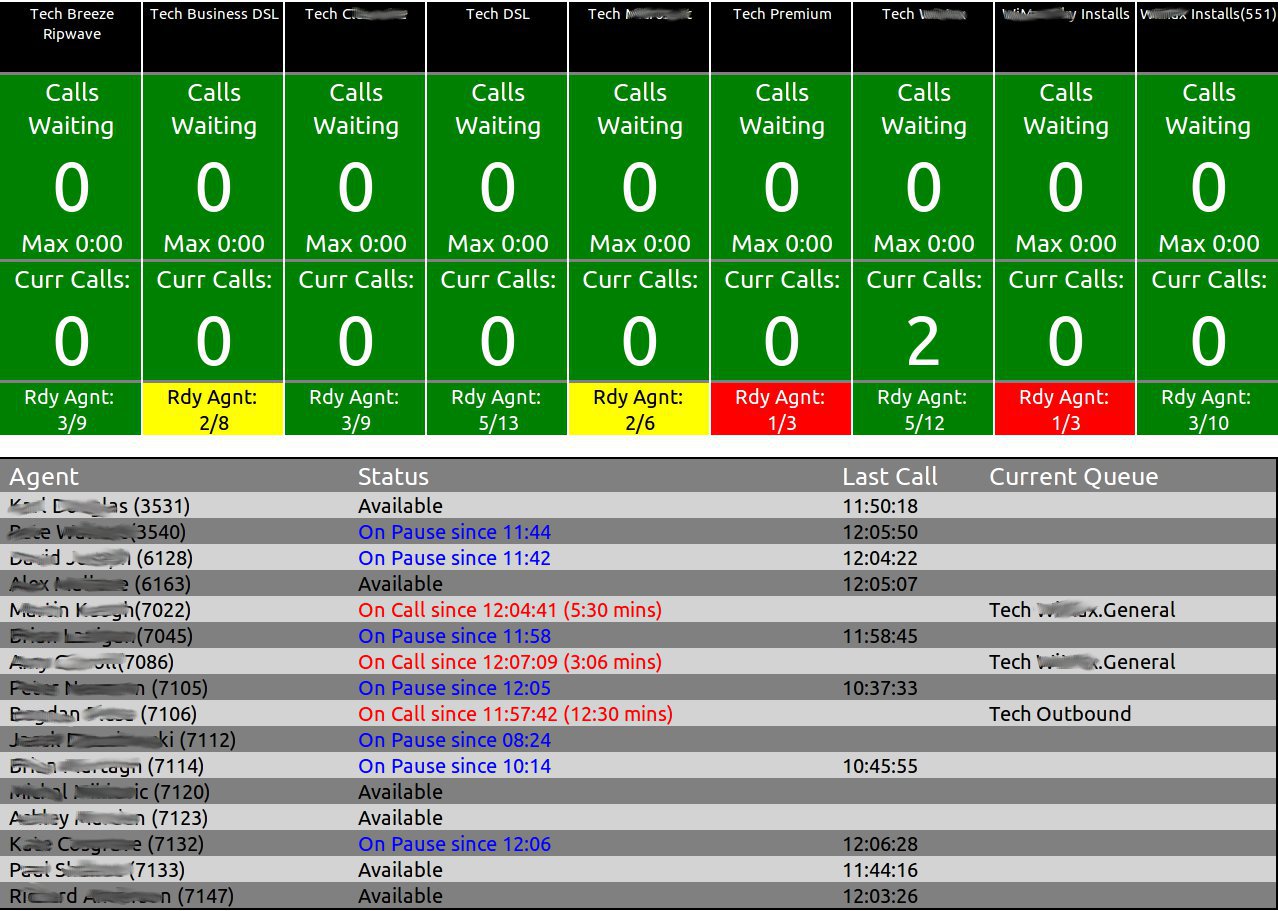Click Calls Waiting count under Tech Business DSL
Viewport: 1278px width, 911px height.
coord(213,188)
